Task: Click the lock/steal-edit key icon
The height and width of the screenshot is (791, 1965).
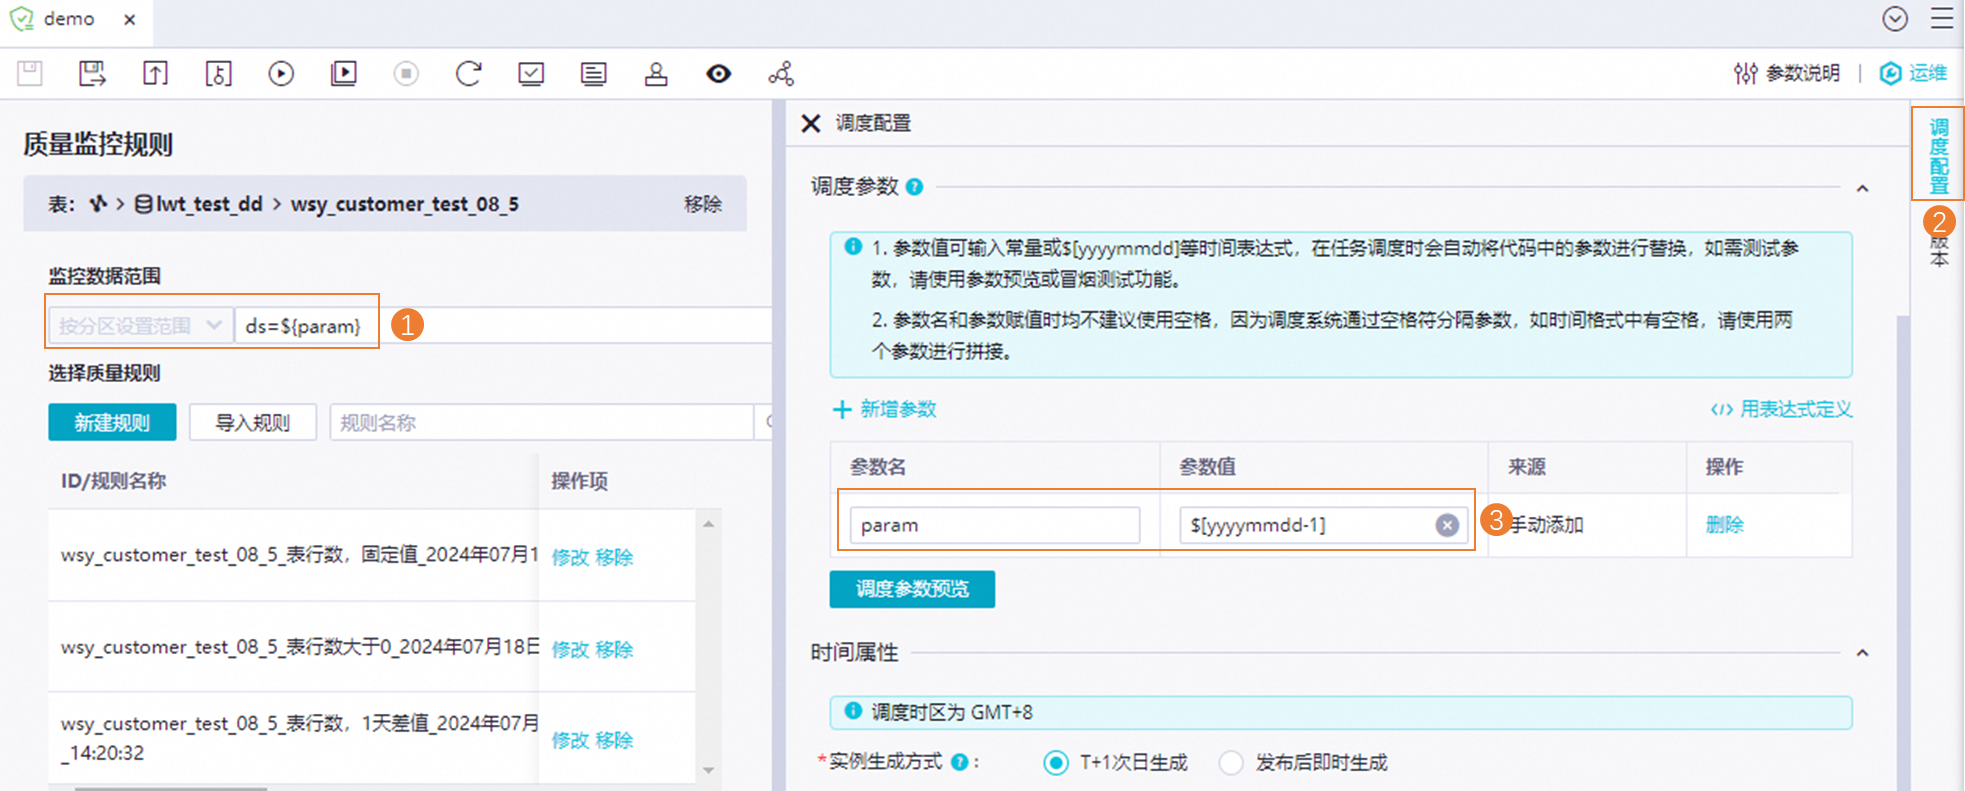Action: pyautogui.click(x=218, y=73)
